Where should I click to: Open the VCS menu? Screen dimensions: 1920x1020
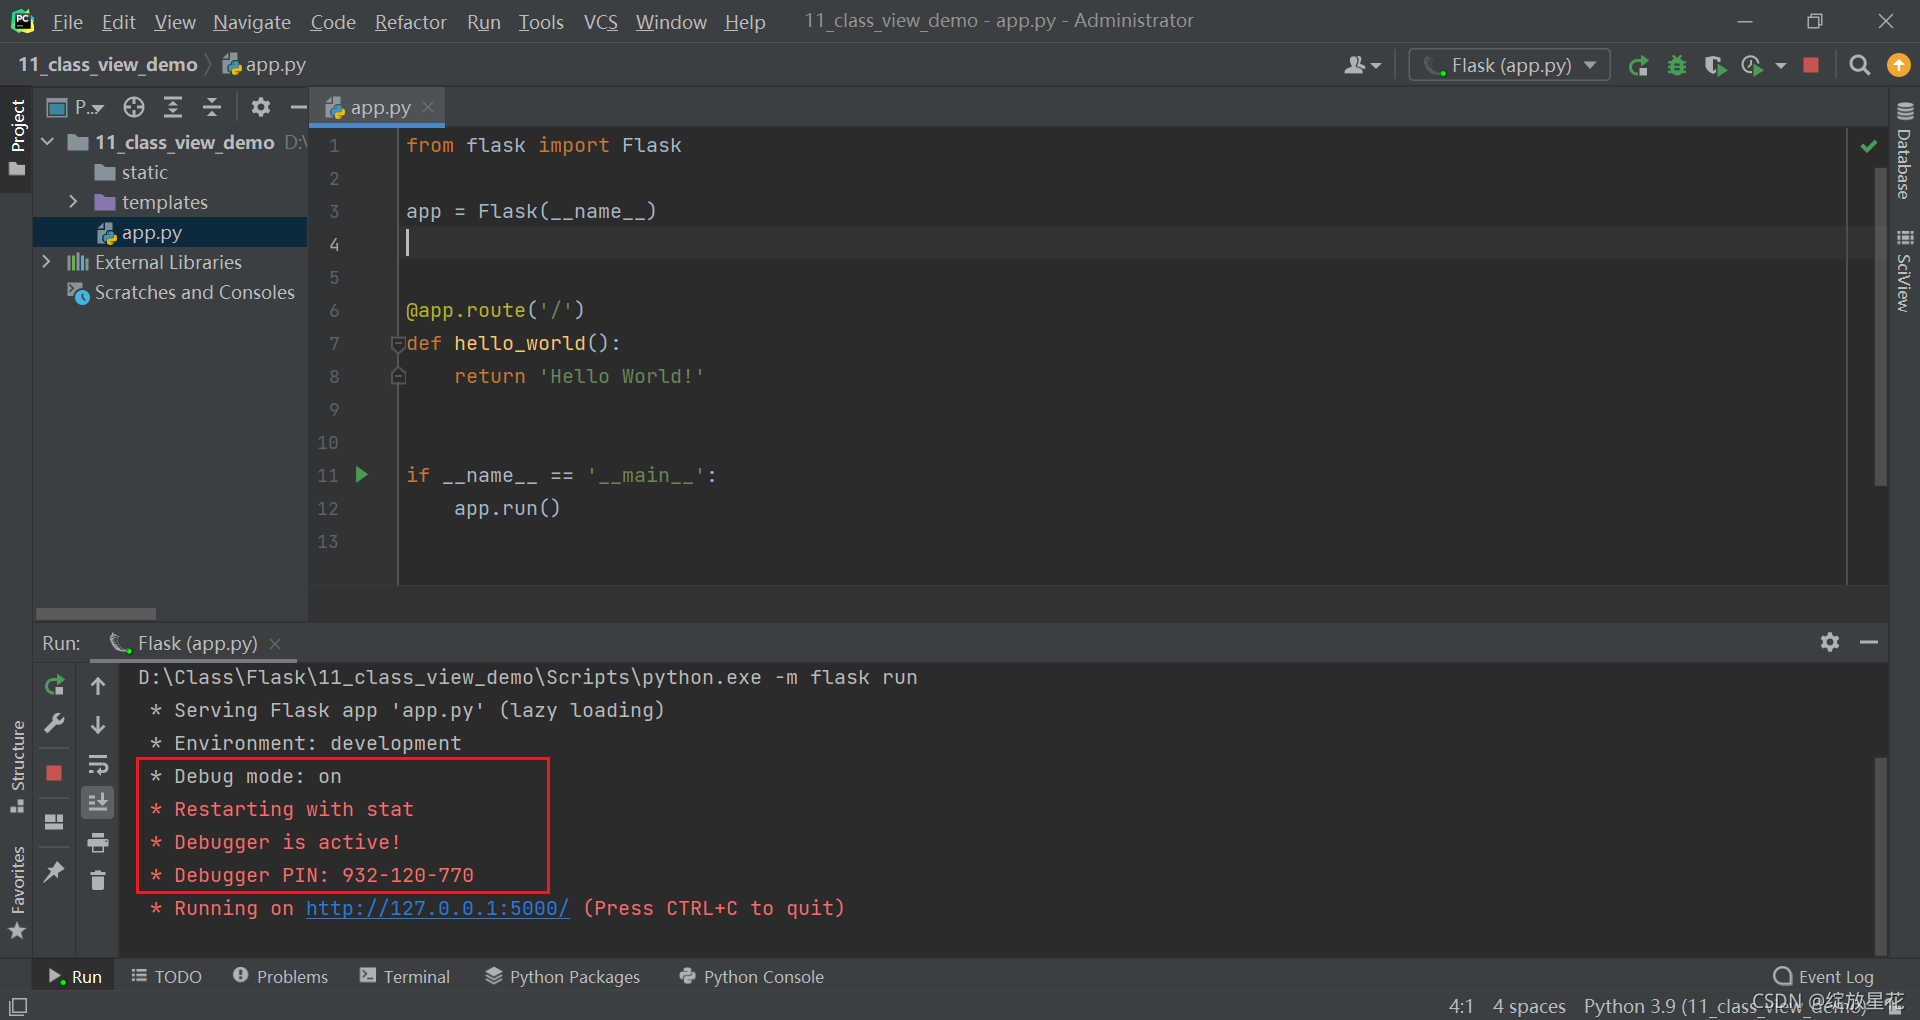tap(600, 21)
